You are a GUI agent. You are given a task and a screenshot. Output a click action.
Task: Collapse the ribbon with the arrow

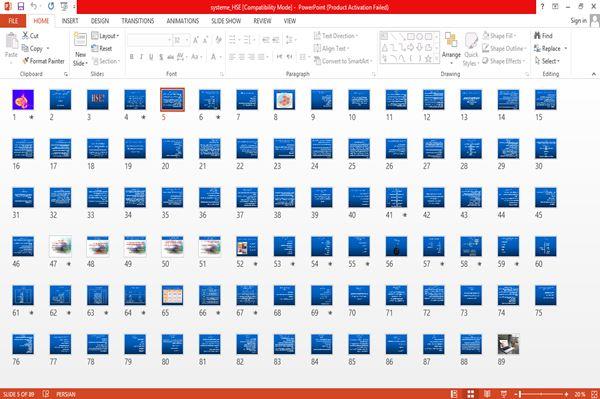593,74
